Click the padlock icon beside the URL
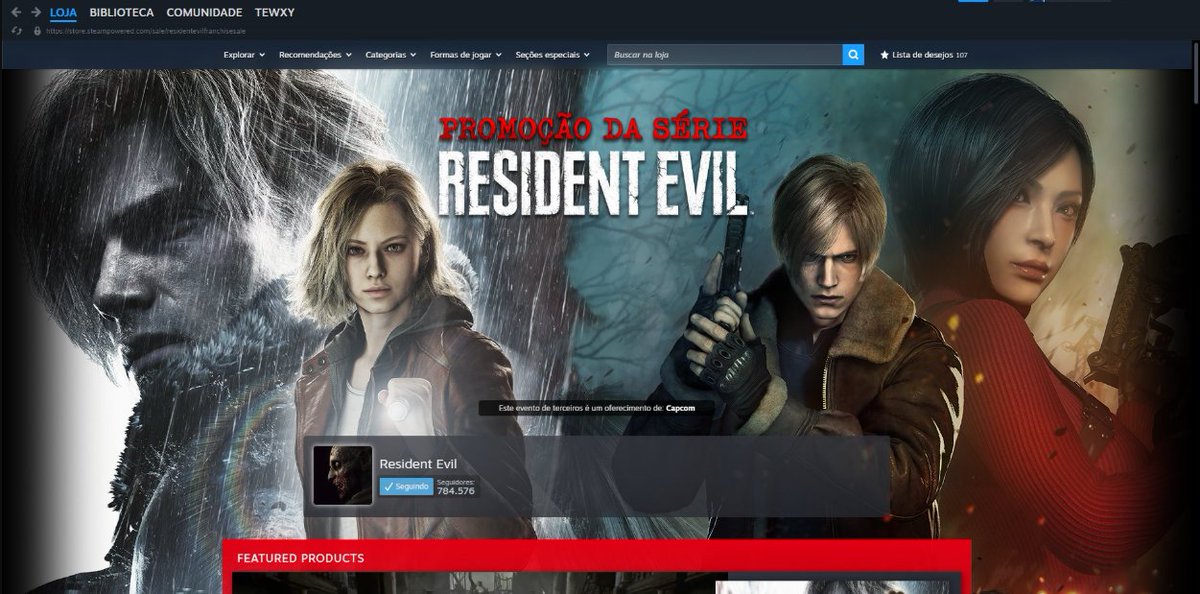The image size is (1200, 594). click(37, 31)
